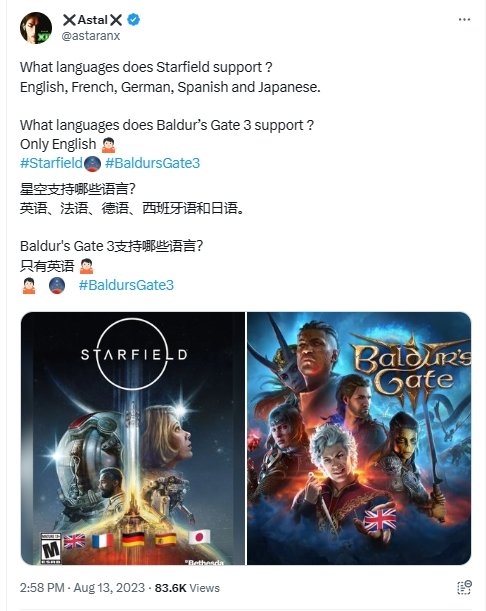Click the Starfield planet hashtag emoji icon
The width and height of the screenshot is (486, 611).
[x=92, y=163]
